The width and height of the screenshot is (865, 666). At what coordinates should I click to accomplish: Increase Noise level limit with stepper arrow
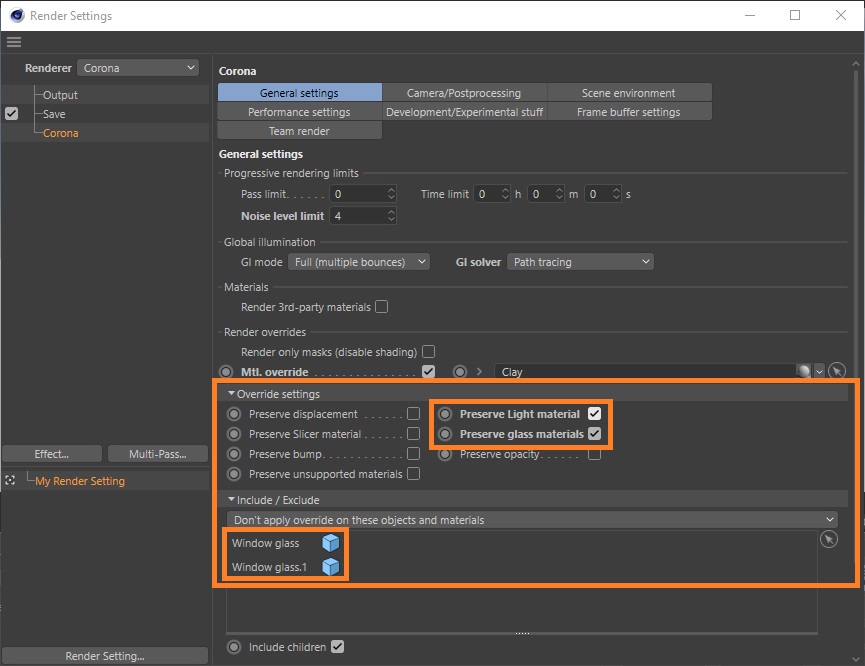tap(391, 212)
